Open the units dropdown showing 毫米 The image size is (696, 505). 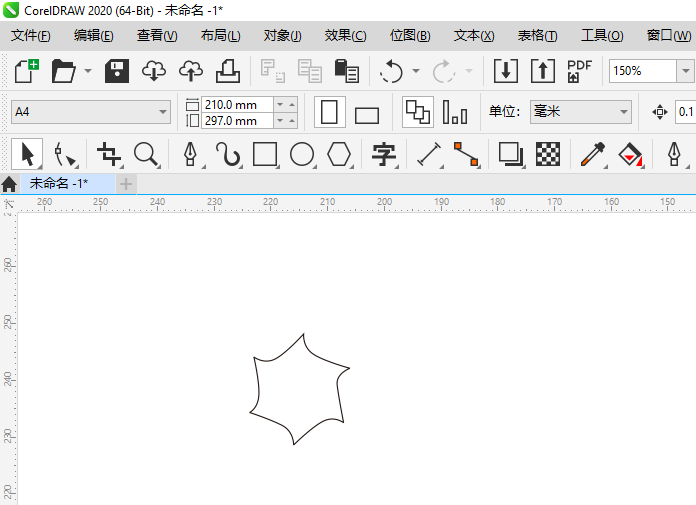581,112
